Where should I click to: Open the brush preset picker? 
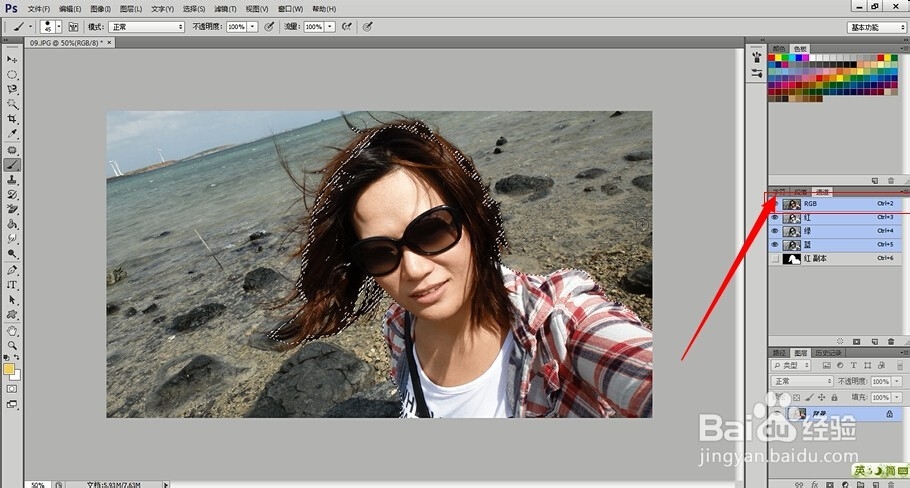click(51, 27)
